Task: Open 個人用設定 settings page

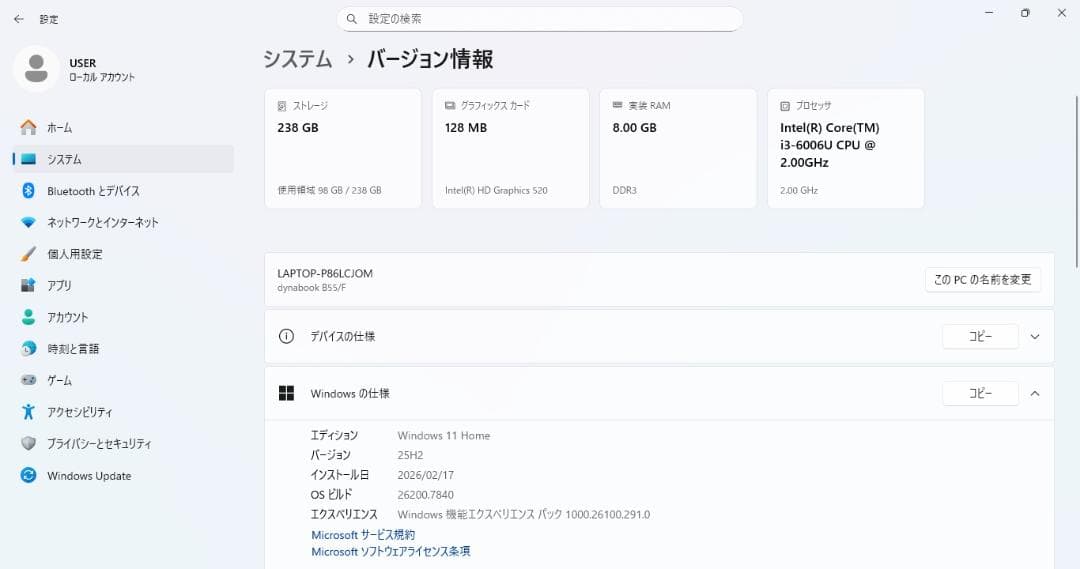Action: 123,254
